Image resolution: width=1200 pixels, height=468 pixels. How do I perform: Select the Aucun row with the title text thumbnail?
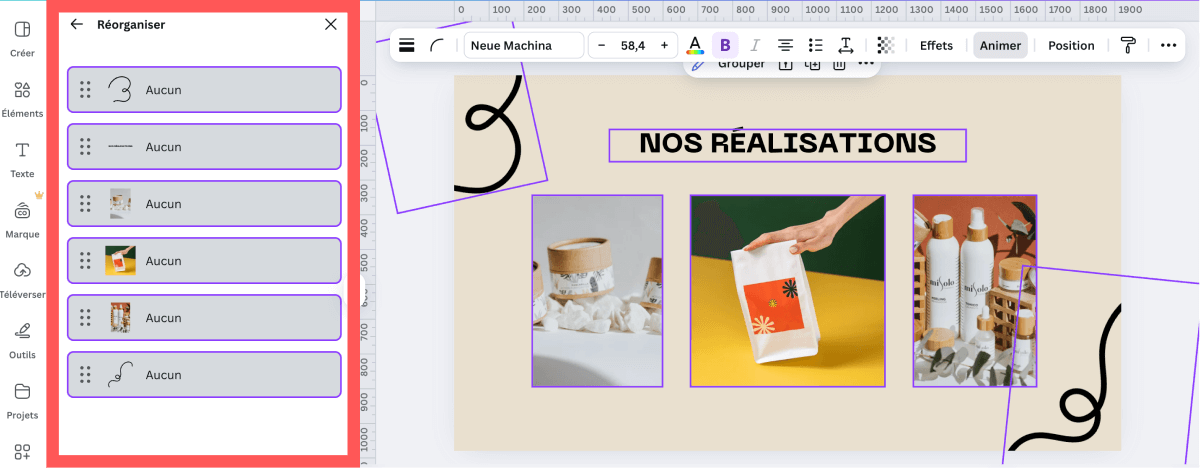point(204,147)
